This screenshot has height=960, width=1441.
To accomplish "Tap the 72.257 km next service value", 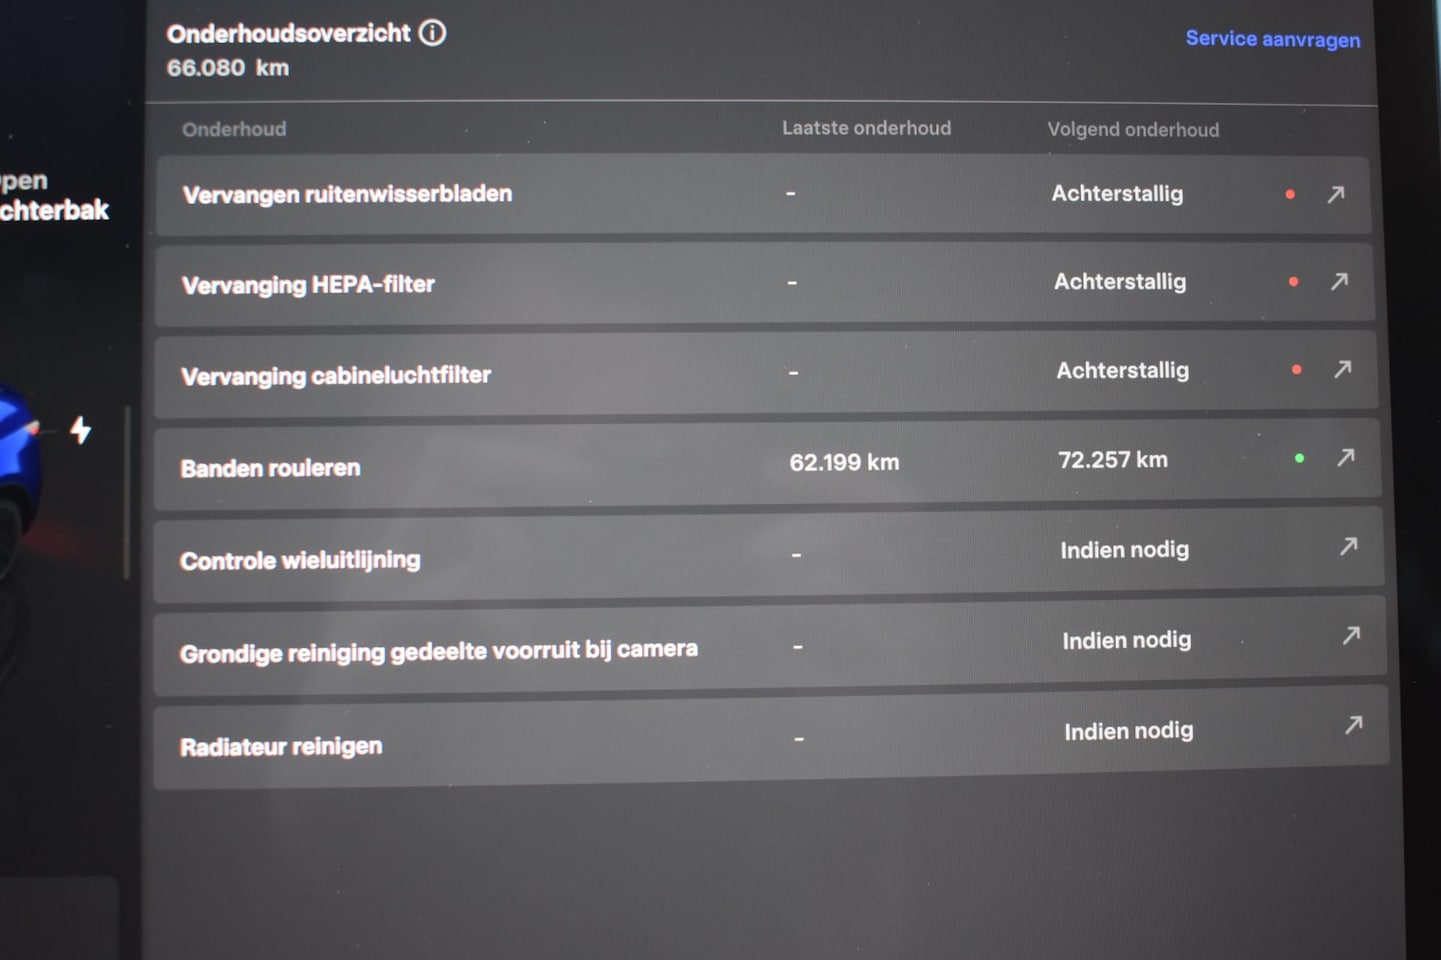I will (x=1113, y=460).
